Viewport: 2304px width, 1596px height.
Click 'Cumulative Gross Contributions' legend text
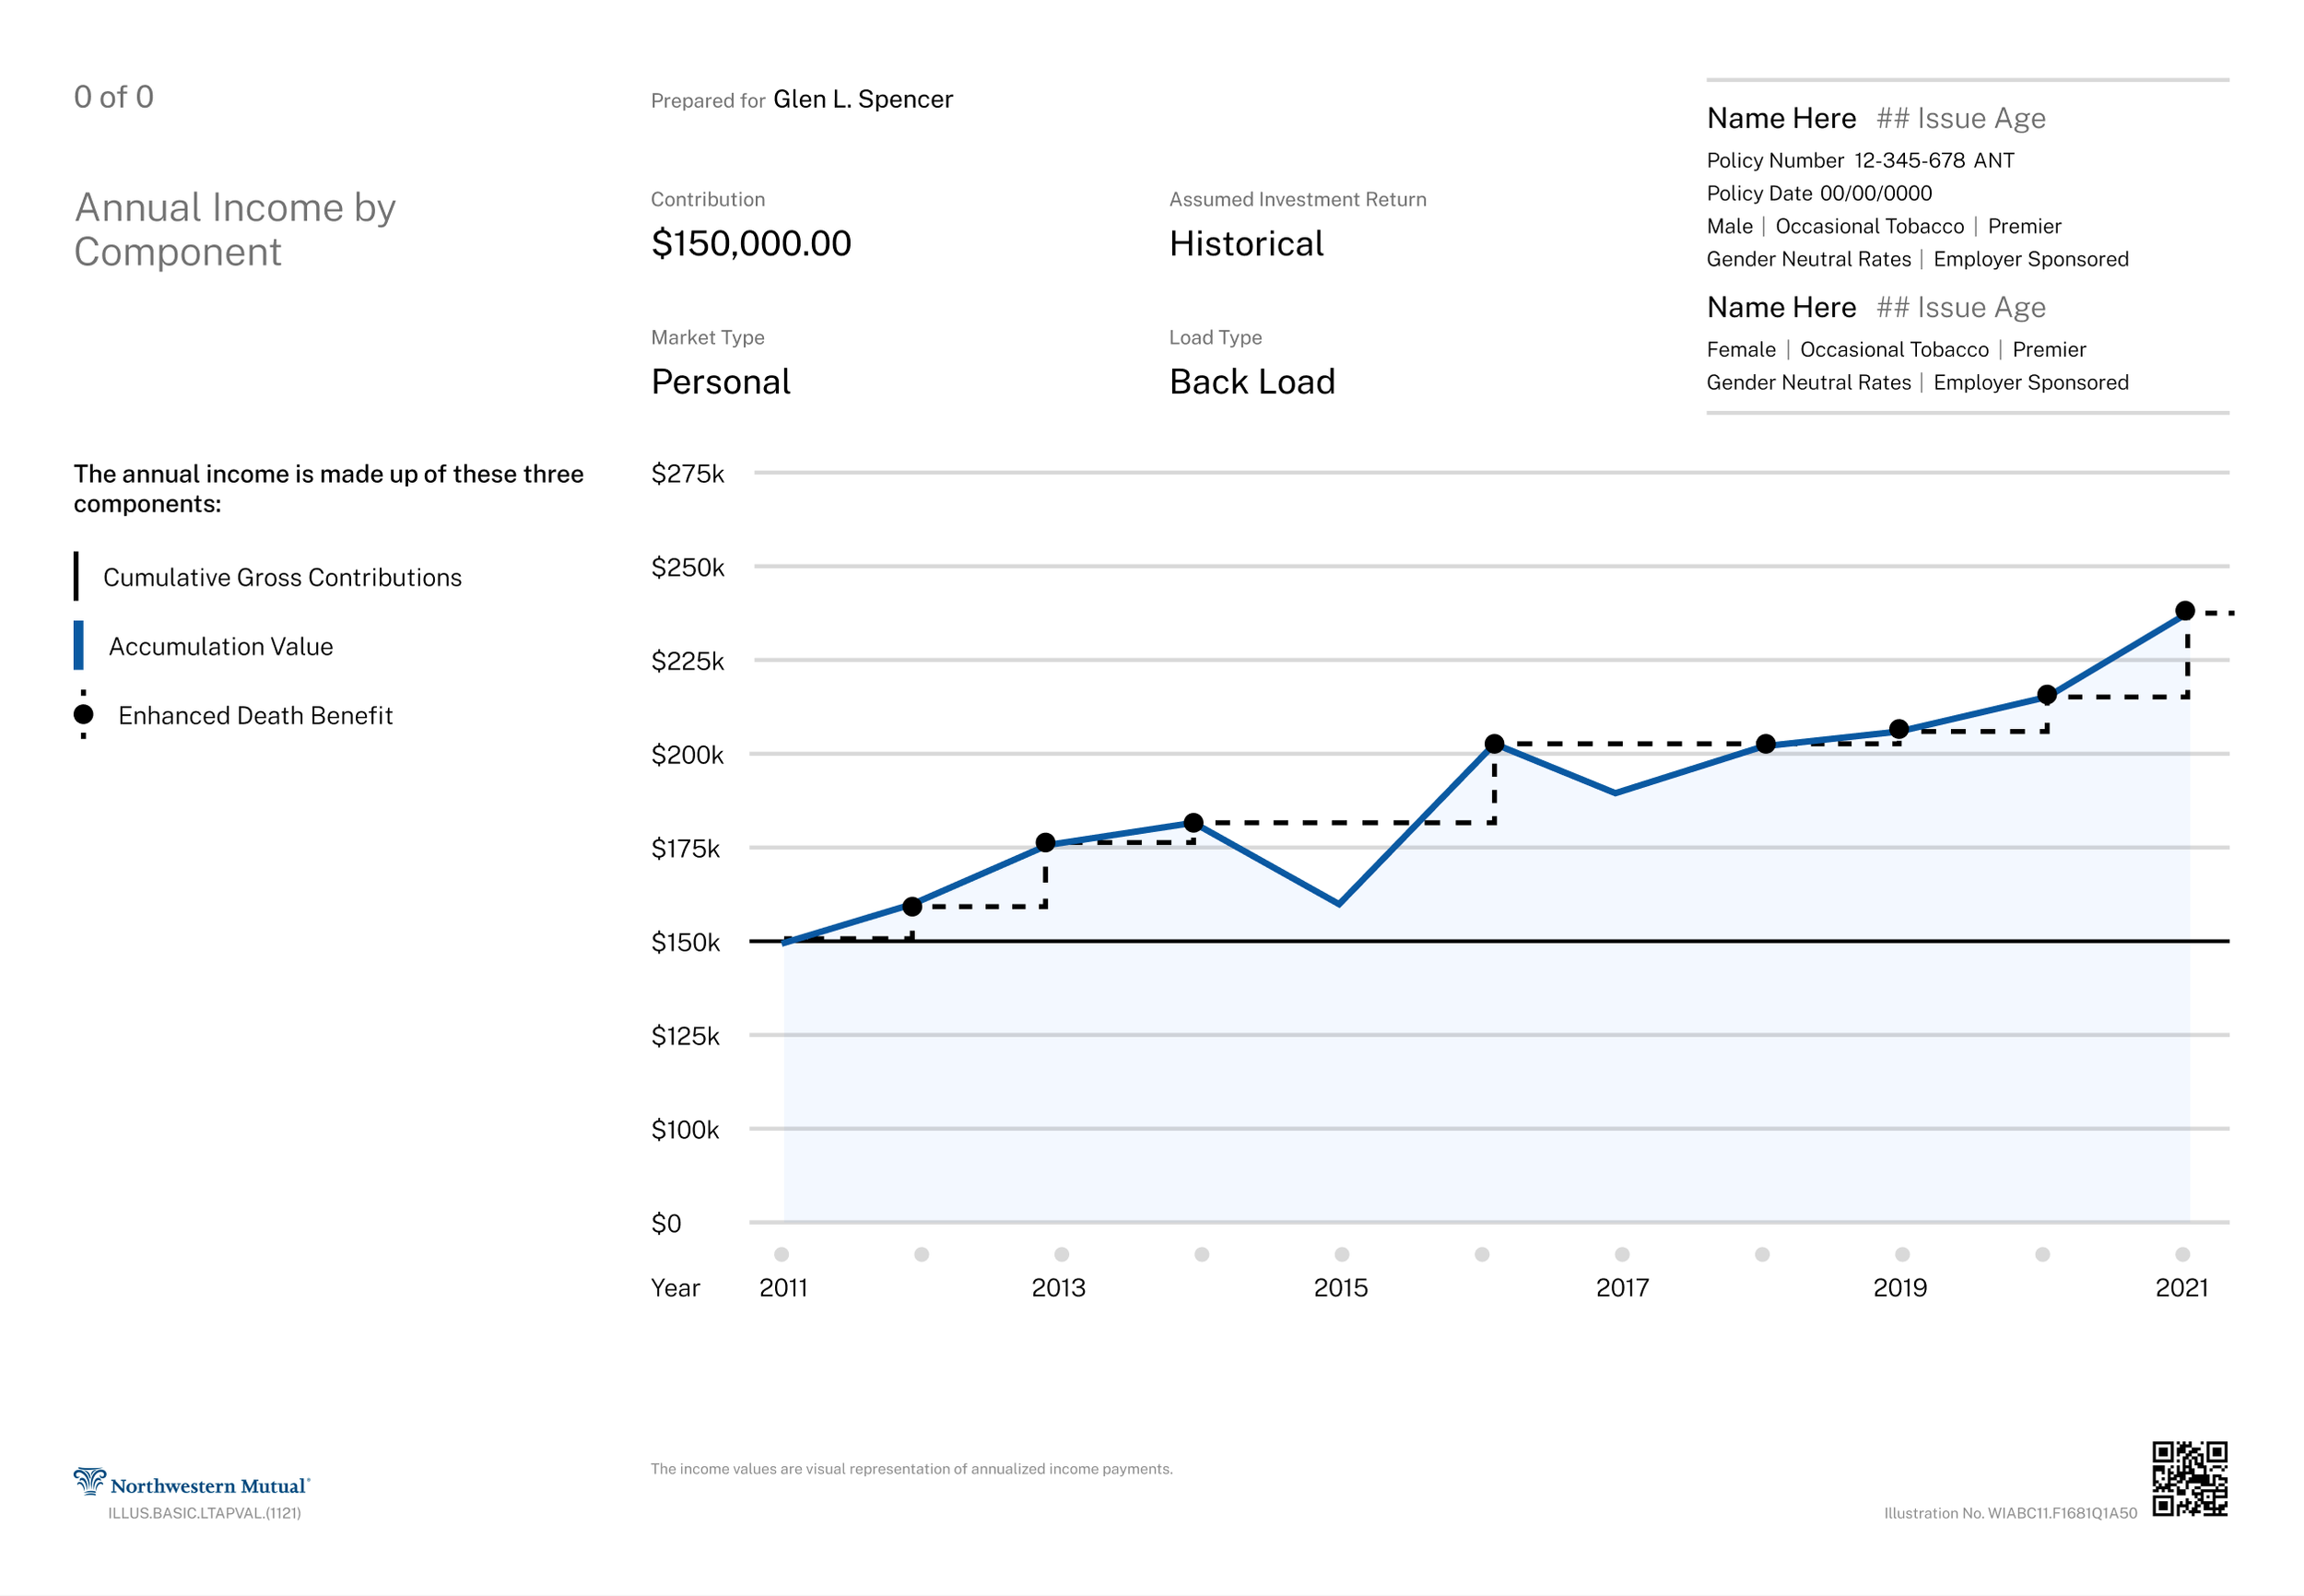(282, 577)
